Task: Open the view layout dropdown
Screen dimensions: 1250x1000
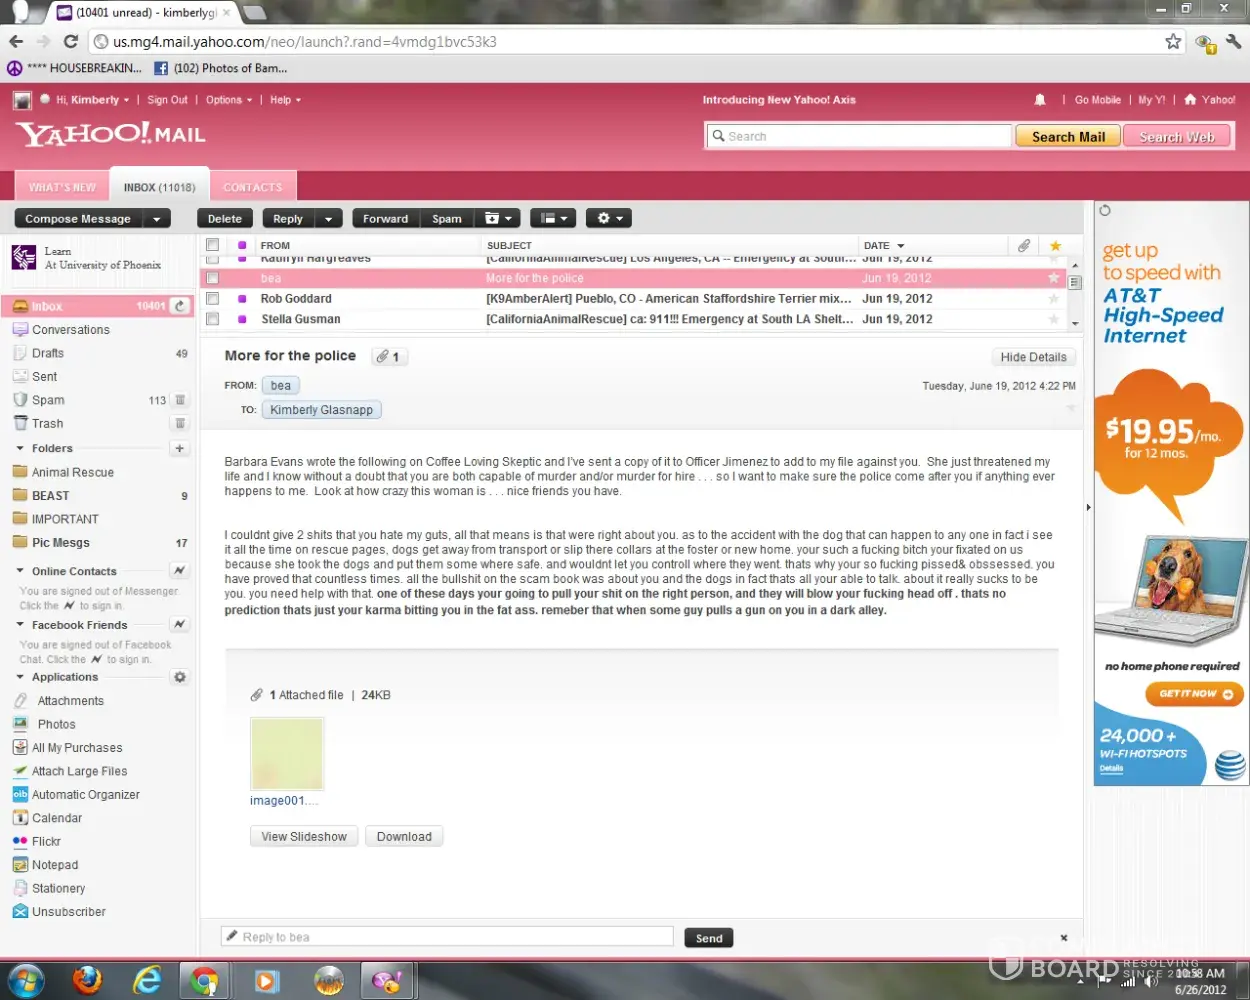Action: 553,219
